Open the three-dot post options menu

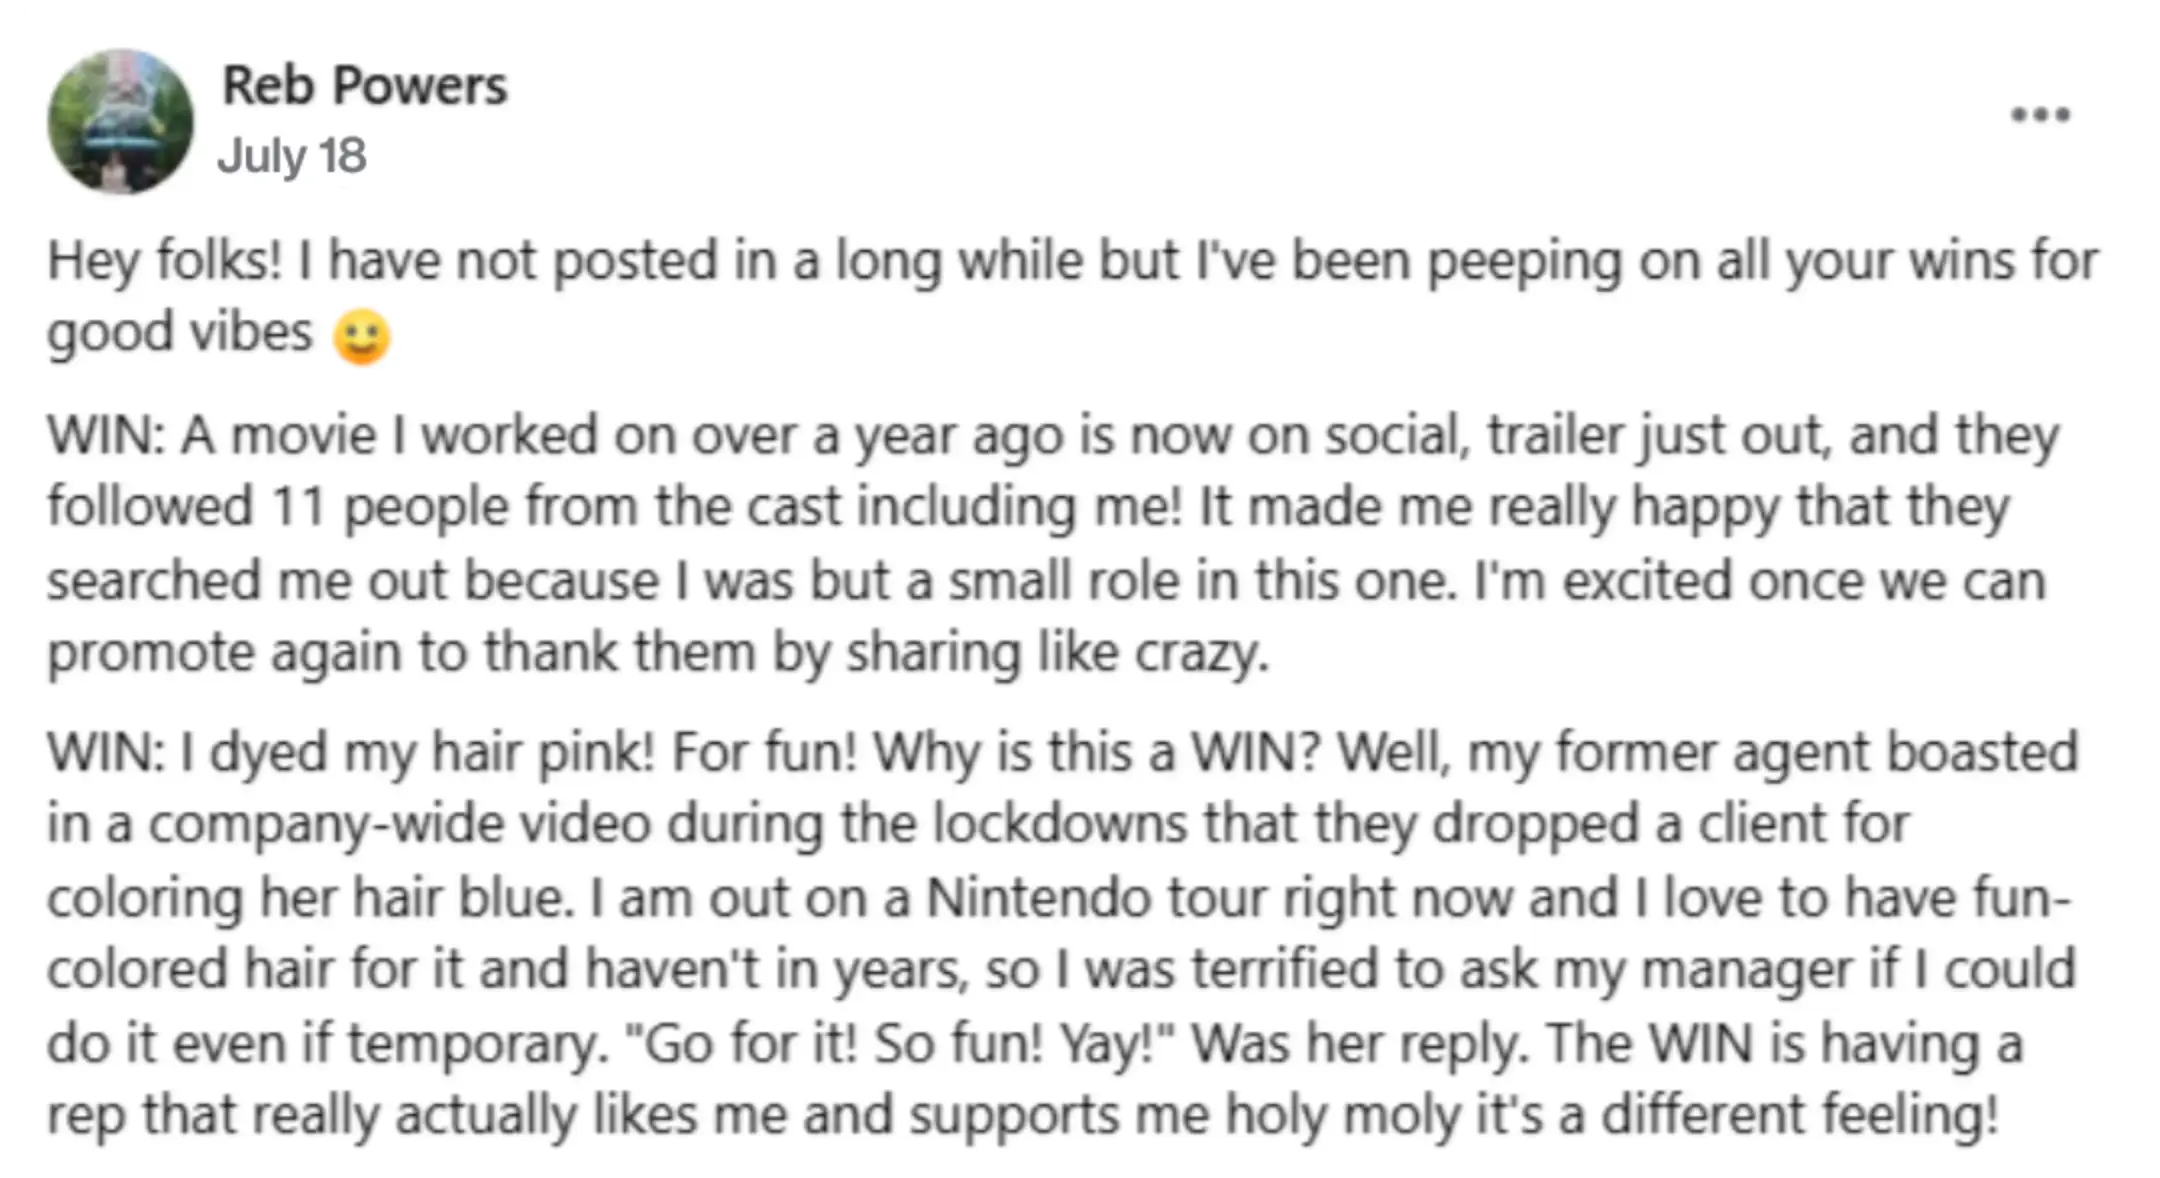pyautogui.click(x=2040, y=115)
